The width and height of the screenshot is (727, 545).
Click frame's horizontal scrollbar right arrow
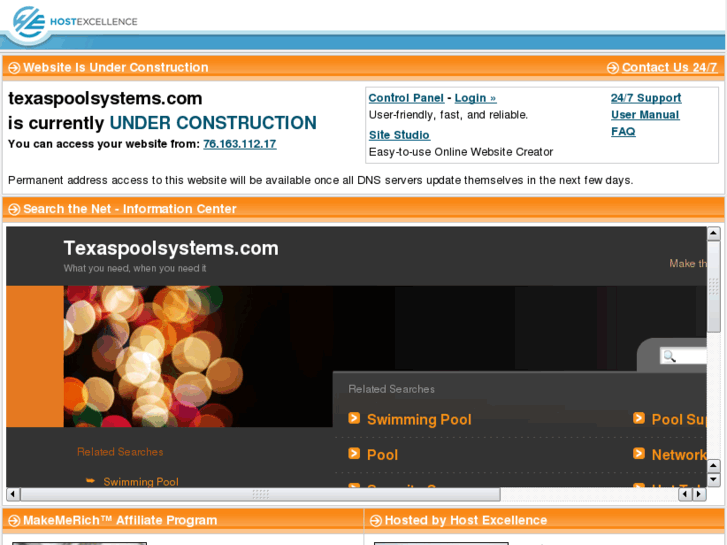click(x=699, y=494)
